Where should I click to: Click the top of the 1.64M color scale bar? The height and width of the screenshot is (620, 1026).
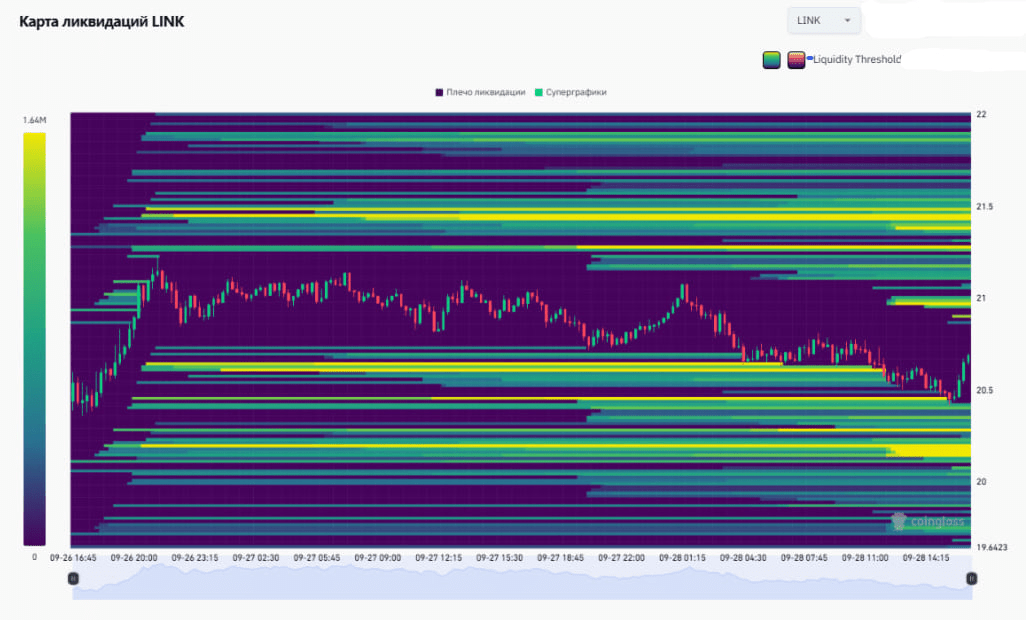point(34,136)
